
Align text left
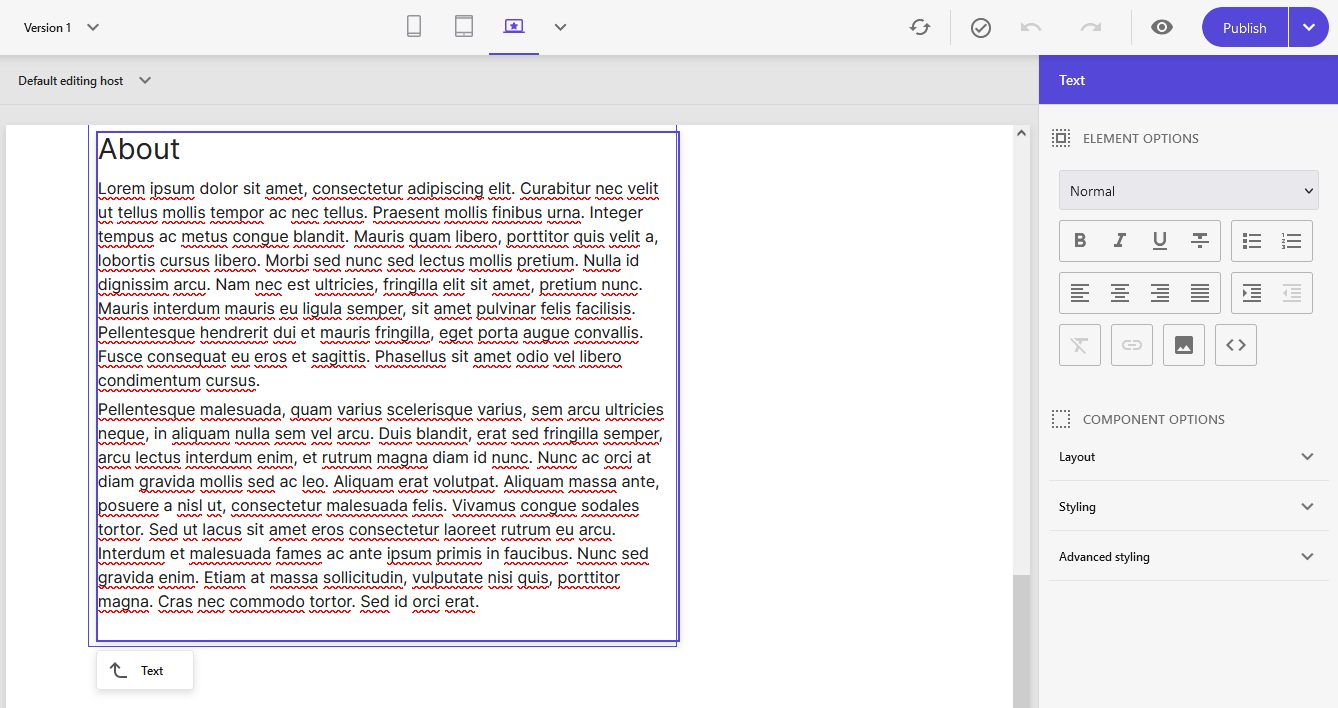[x=1080, y=293]
